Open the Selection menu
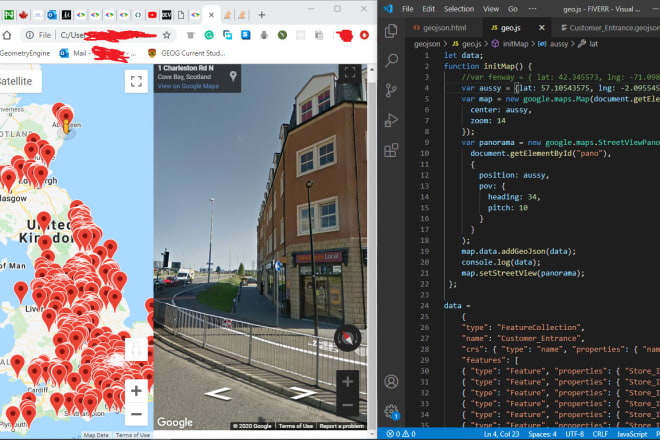This screenshot has height=440, width=660. coord(458,9)
